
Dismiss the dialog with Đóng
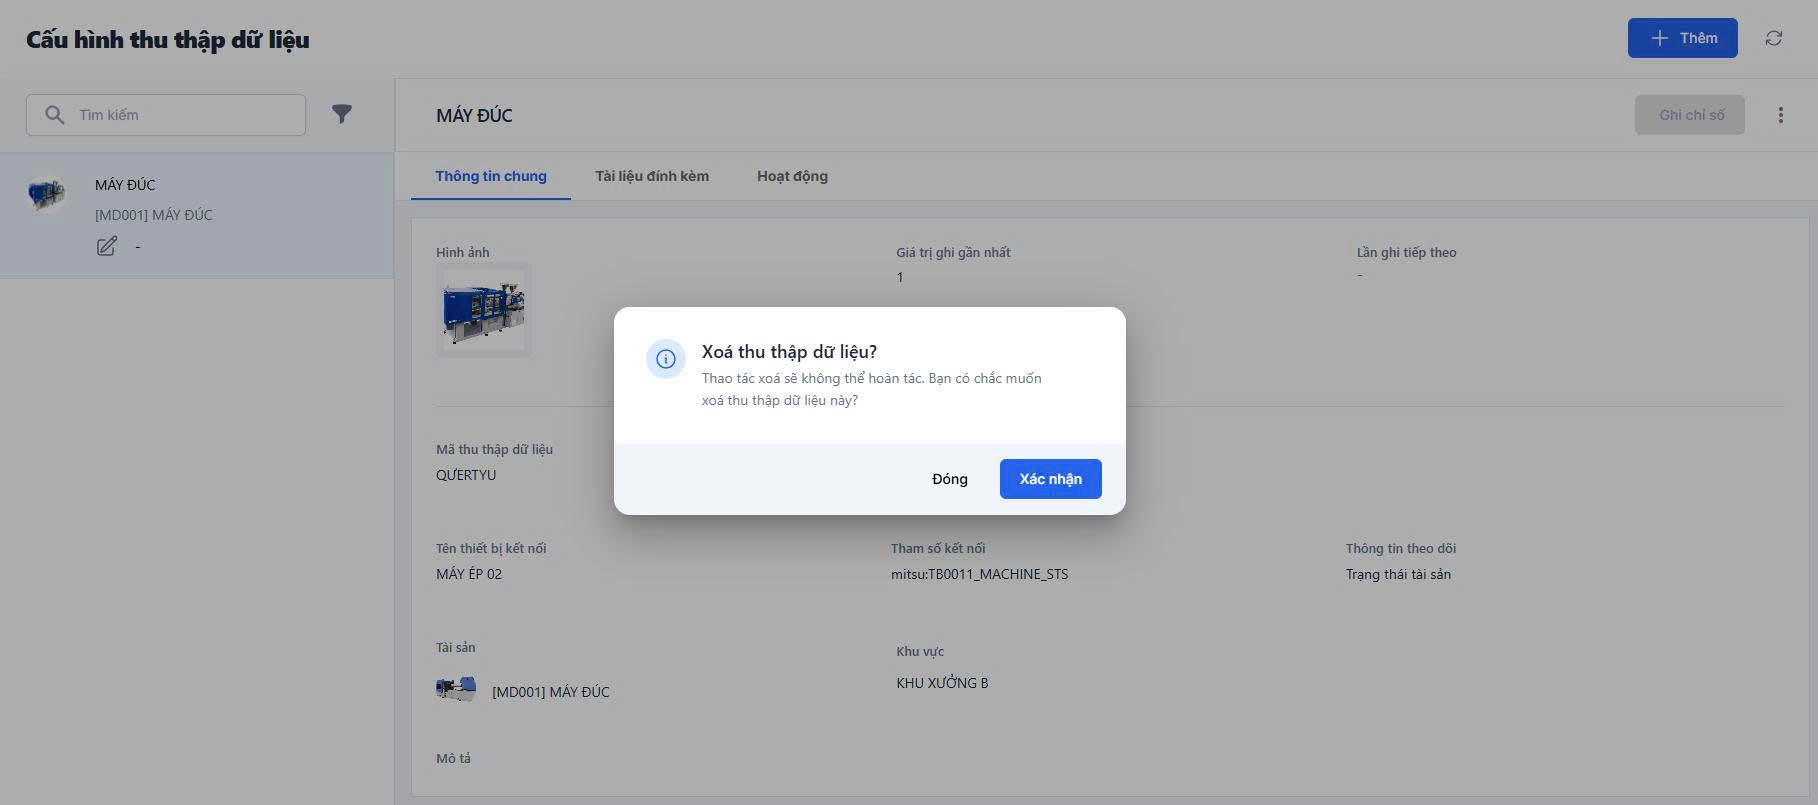click(949, 479)
